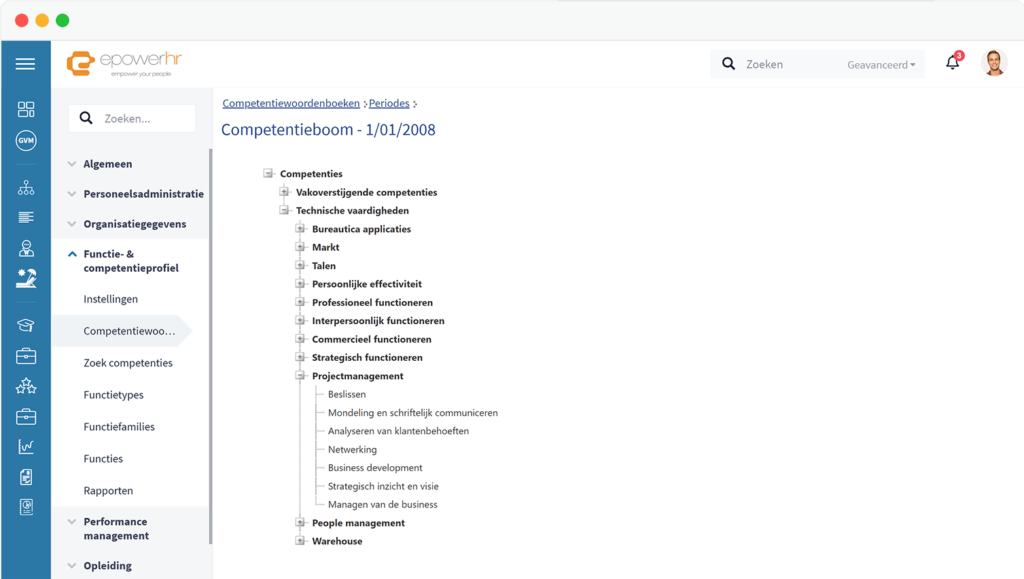Screen dimensions: 1024x579
Task: Open the hamburger menu
Action: pos(25,64)
